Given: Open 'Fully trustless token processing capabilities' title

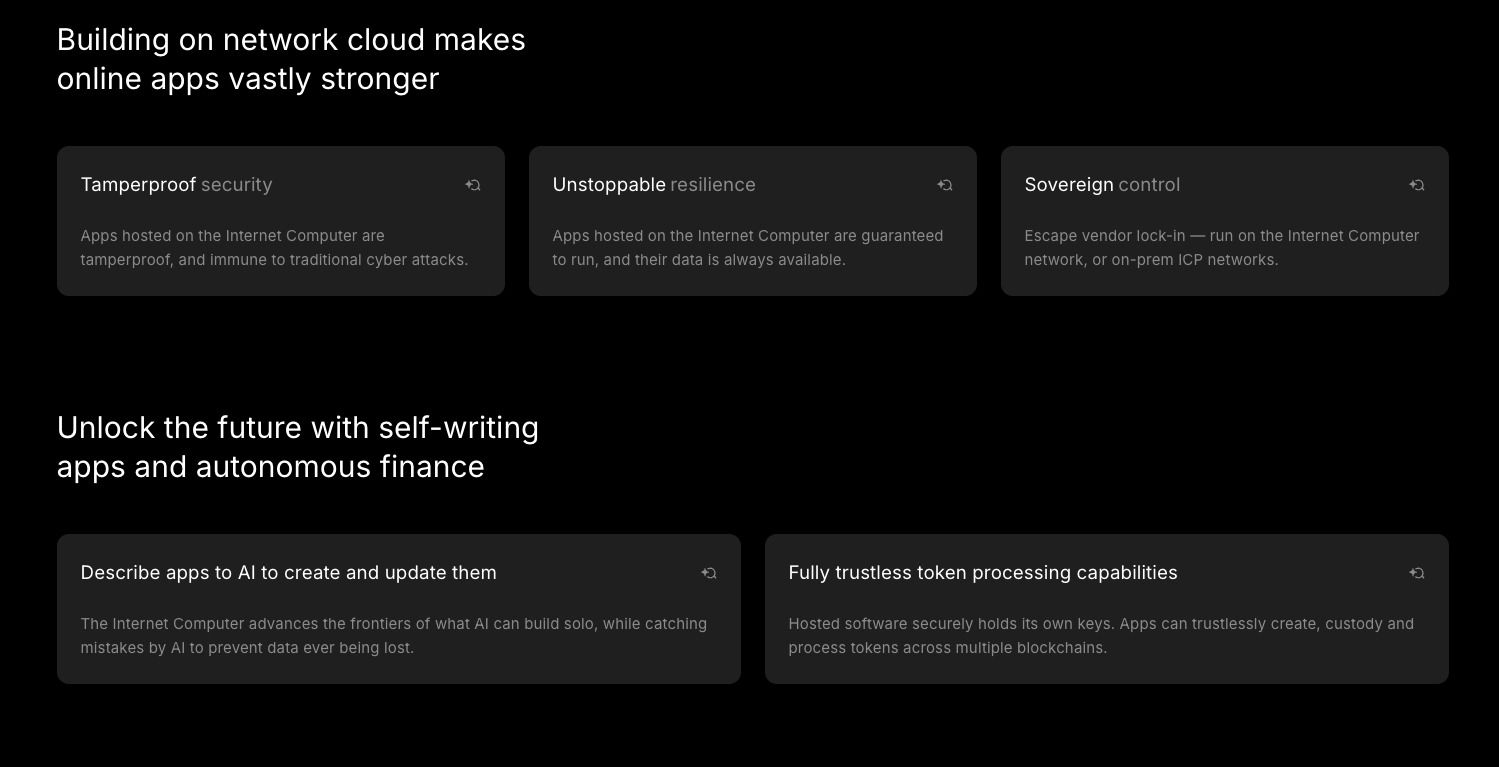Looking at the screenshot, I should tap(983, 573).
